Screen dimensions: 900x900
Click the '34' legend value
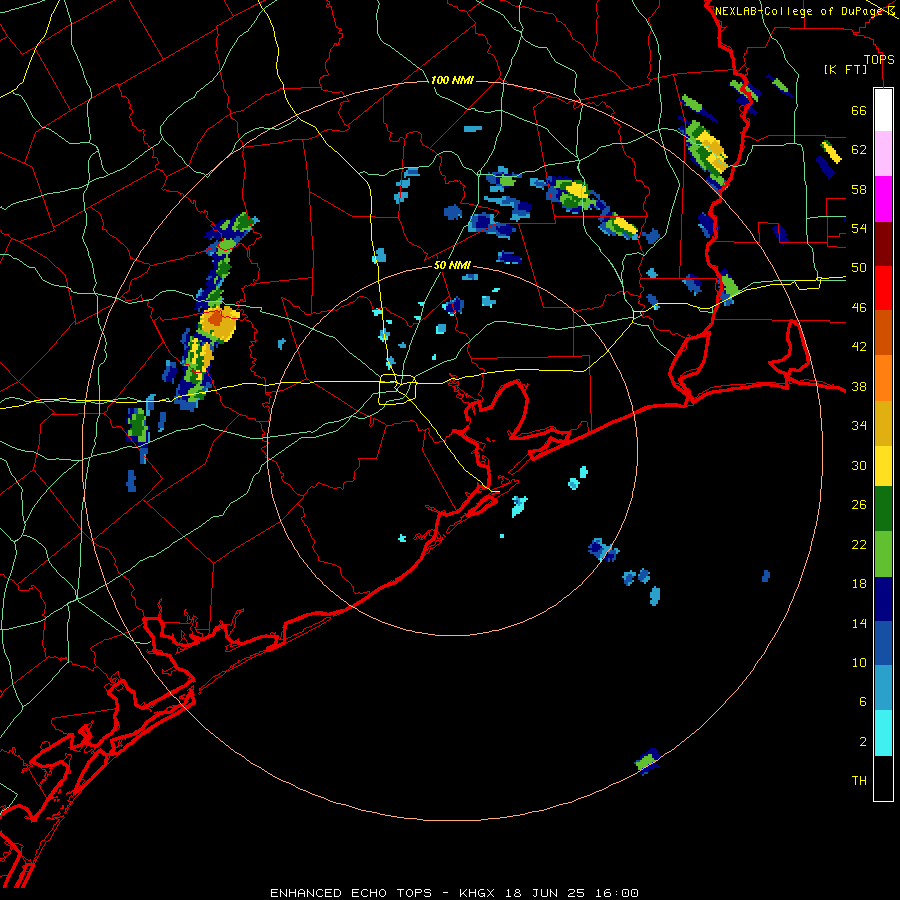[859, 426]
